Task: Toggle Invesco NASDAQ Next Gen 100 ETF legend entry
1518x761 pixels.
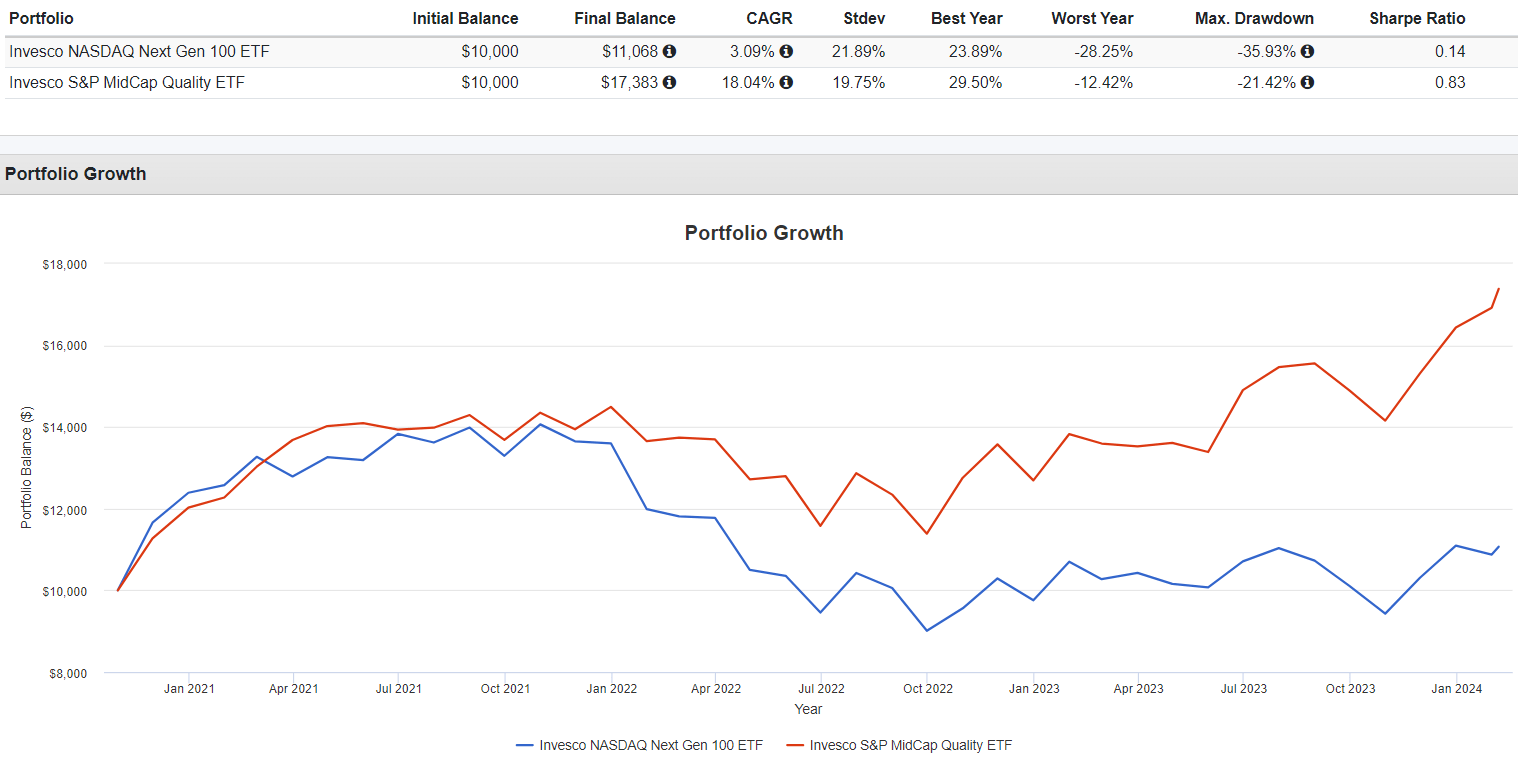Action: (640, 745)
